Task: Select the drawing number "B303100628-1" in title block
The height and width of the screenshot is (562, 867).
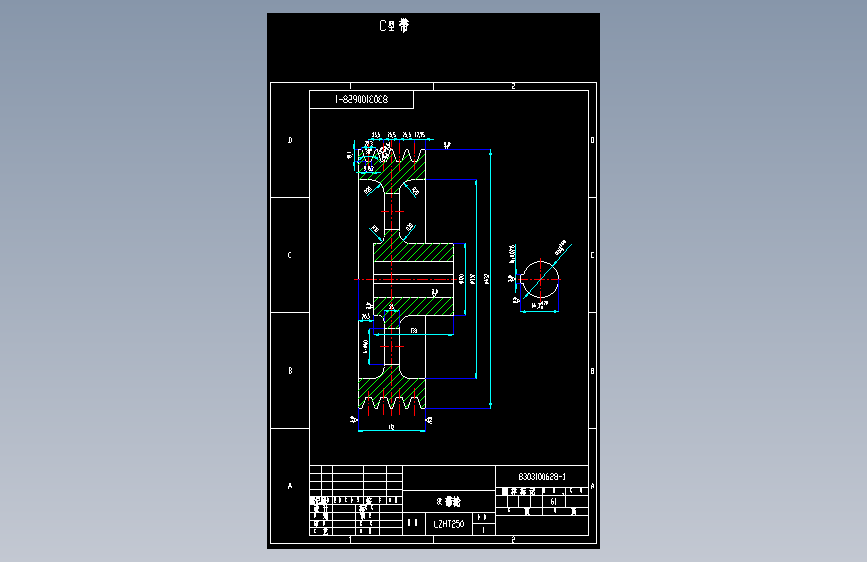Action: click(x=542, y=477)
